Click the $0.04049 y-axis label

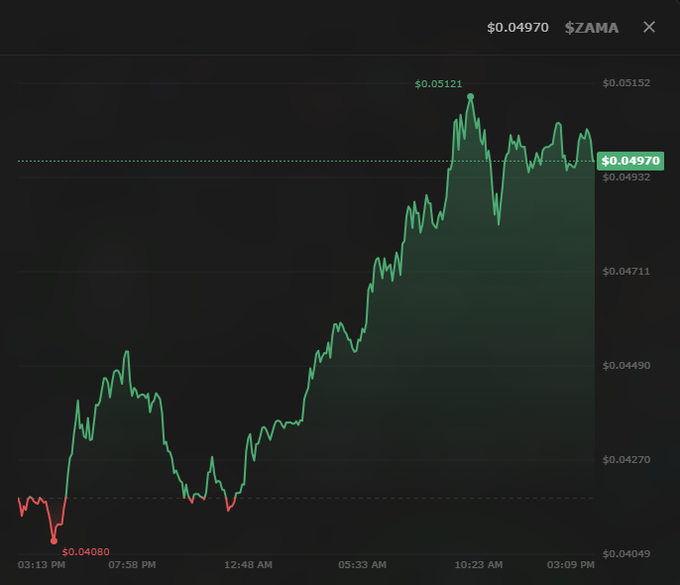tap(626, 554)
